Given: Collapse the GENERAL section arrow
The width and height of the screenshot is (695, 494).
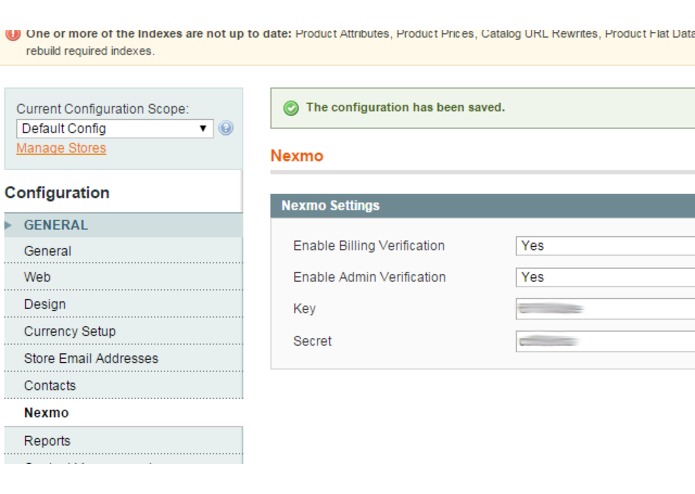Looking at the screenshot, I should coord(8,225).
